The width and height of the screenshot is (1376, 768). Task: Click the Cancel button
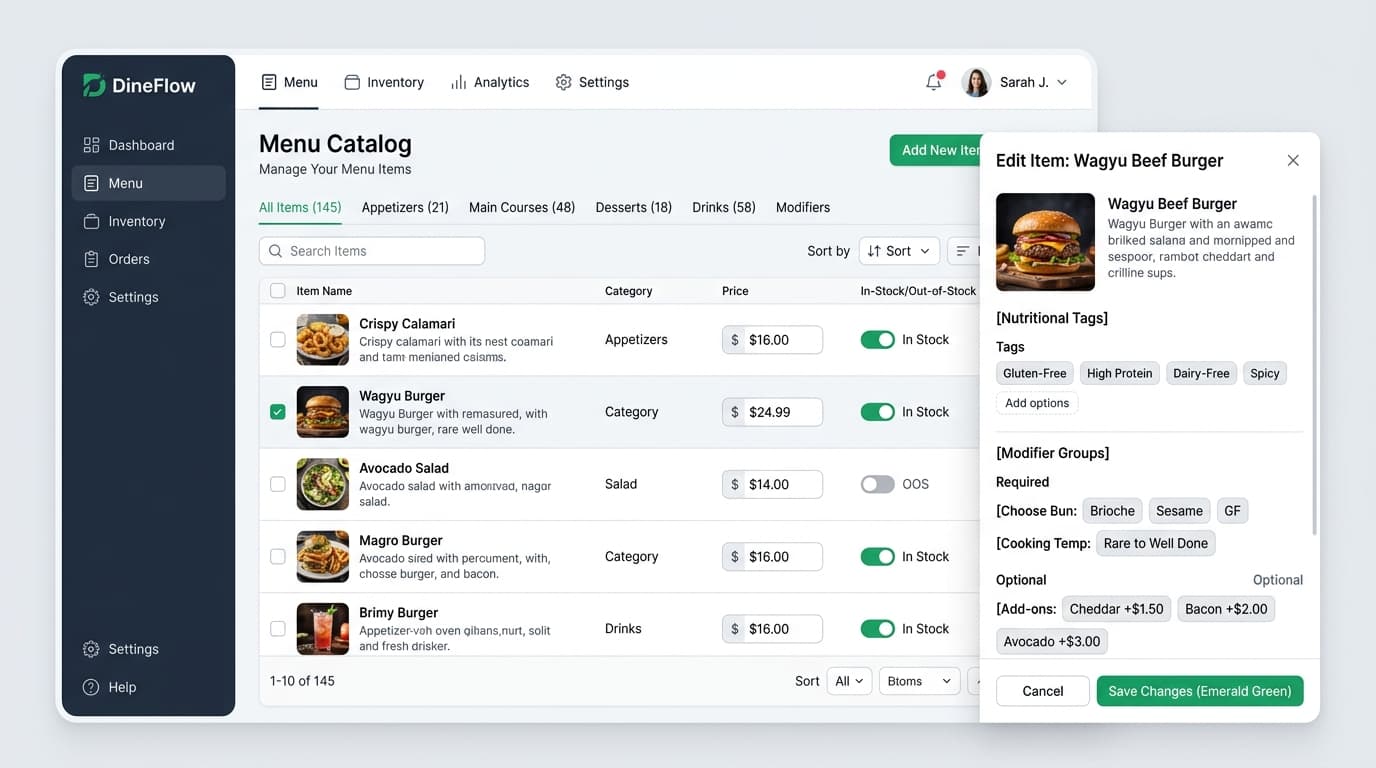coord(1043,691)
